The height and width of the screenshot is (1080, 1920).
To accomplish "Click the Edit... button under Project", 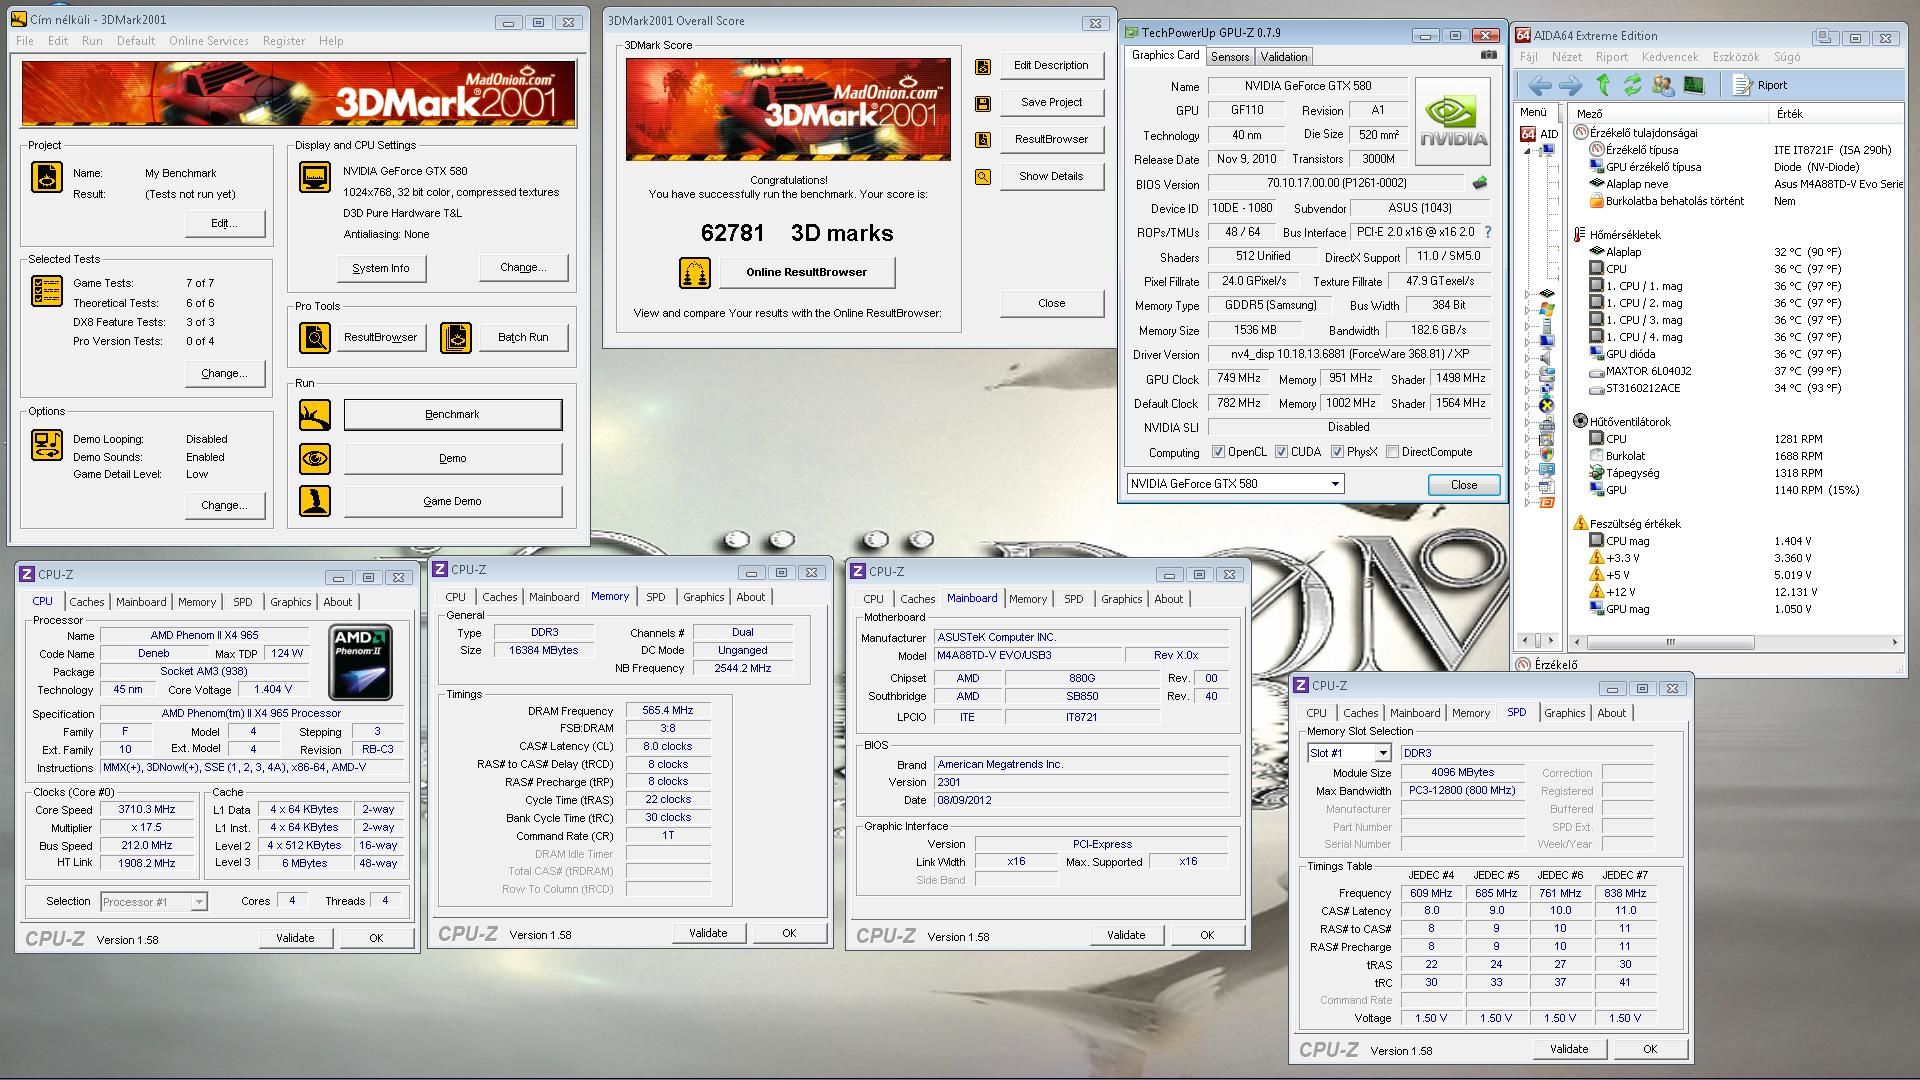I will pos(224,223).
